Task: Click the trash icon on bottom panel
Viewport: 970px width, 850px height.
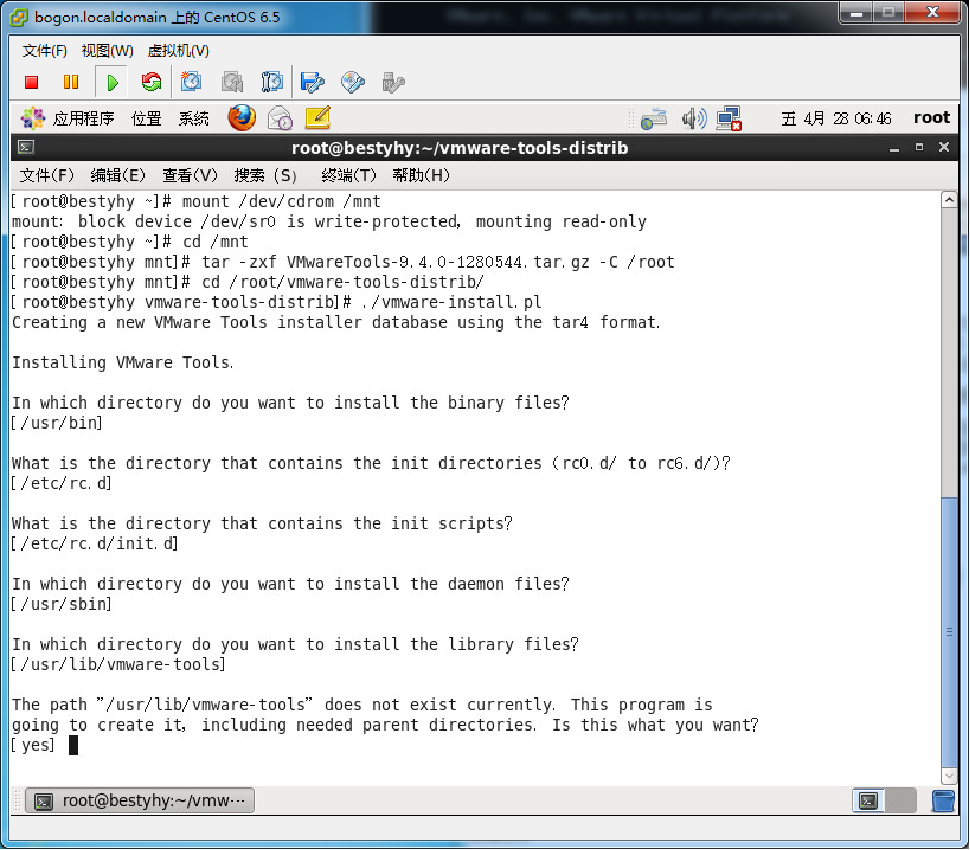Action: 943,801
